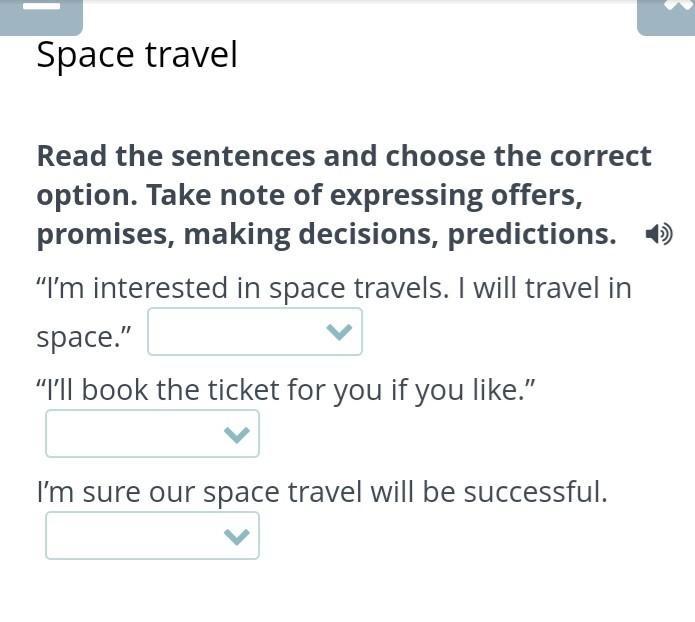Viewport: 695px width, 622px height.
Task: Open the dropdown under "will be successful"
Action: point(152,536)
